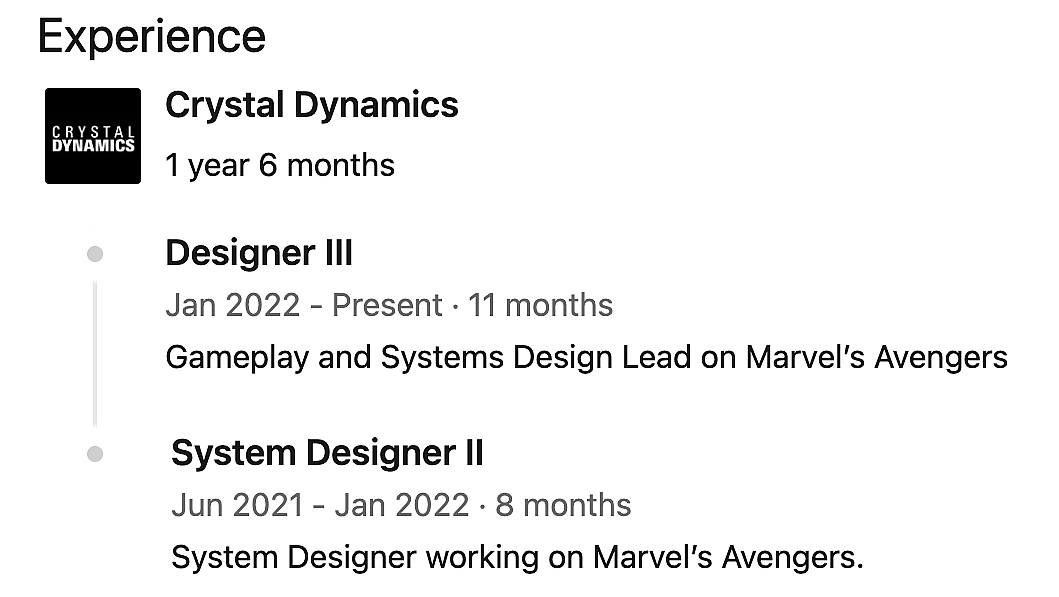Click the "Jun 2021" start date
1059x597 pixels.
pos(236,505)
